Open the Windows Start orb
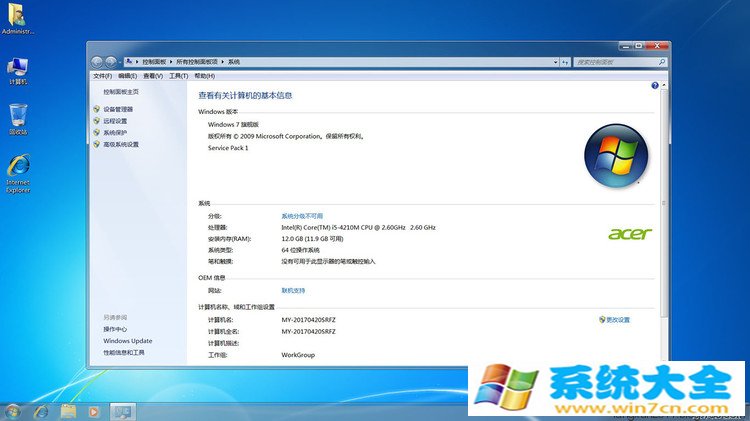The width and height of the screenshot is (750, 421). pos(13,411)
